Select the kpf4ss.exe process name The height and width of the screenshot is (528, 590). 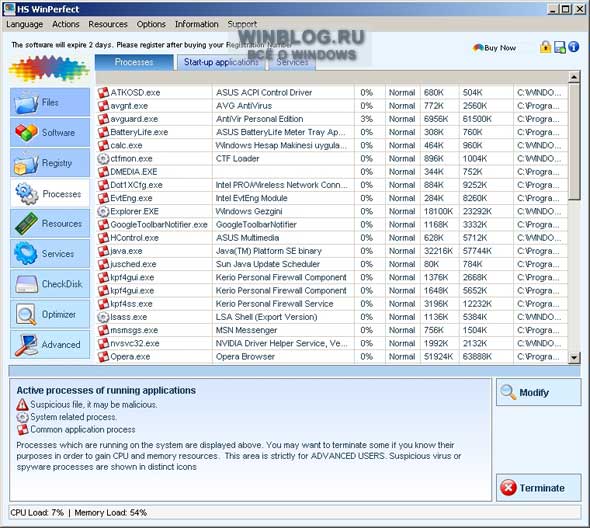click(x=131, y=304)
